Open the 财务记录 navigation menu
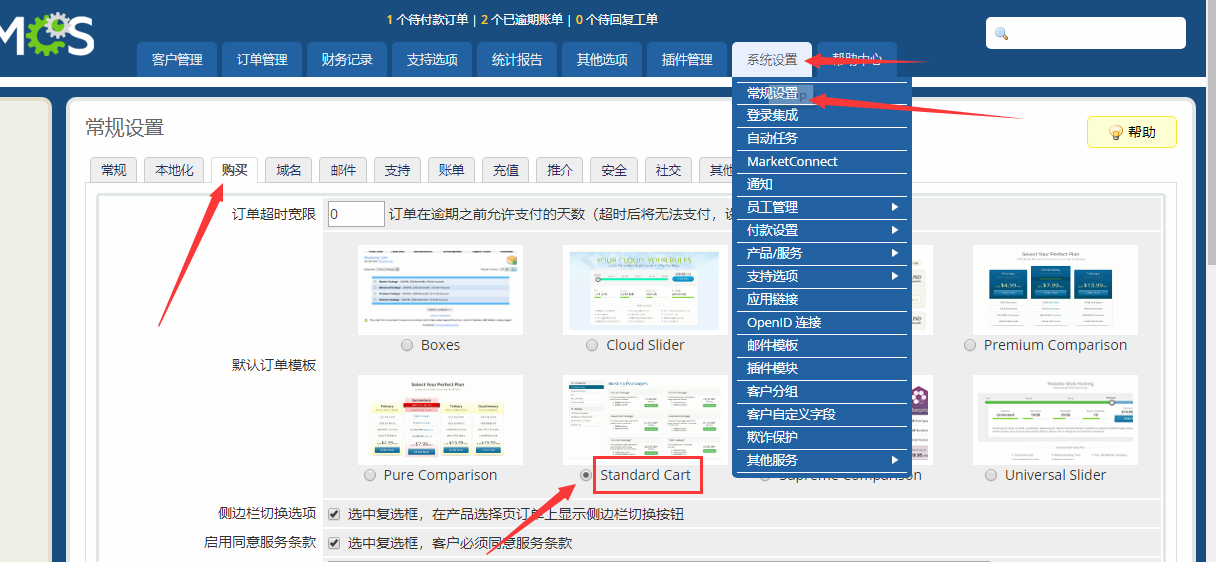 [x=347, y=59]
